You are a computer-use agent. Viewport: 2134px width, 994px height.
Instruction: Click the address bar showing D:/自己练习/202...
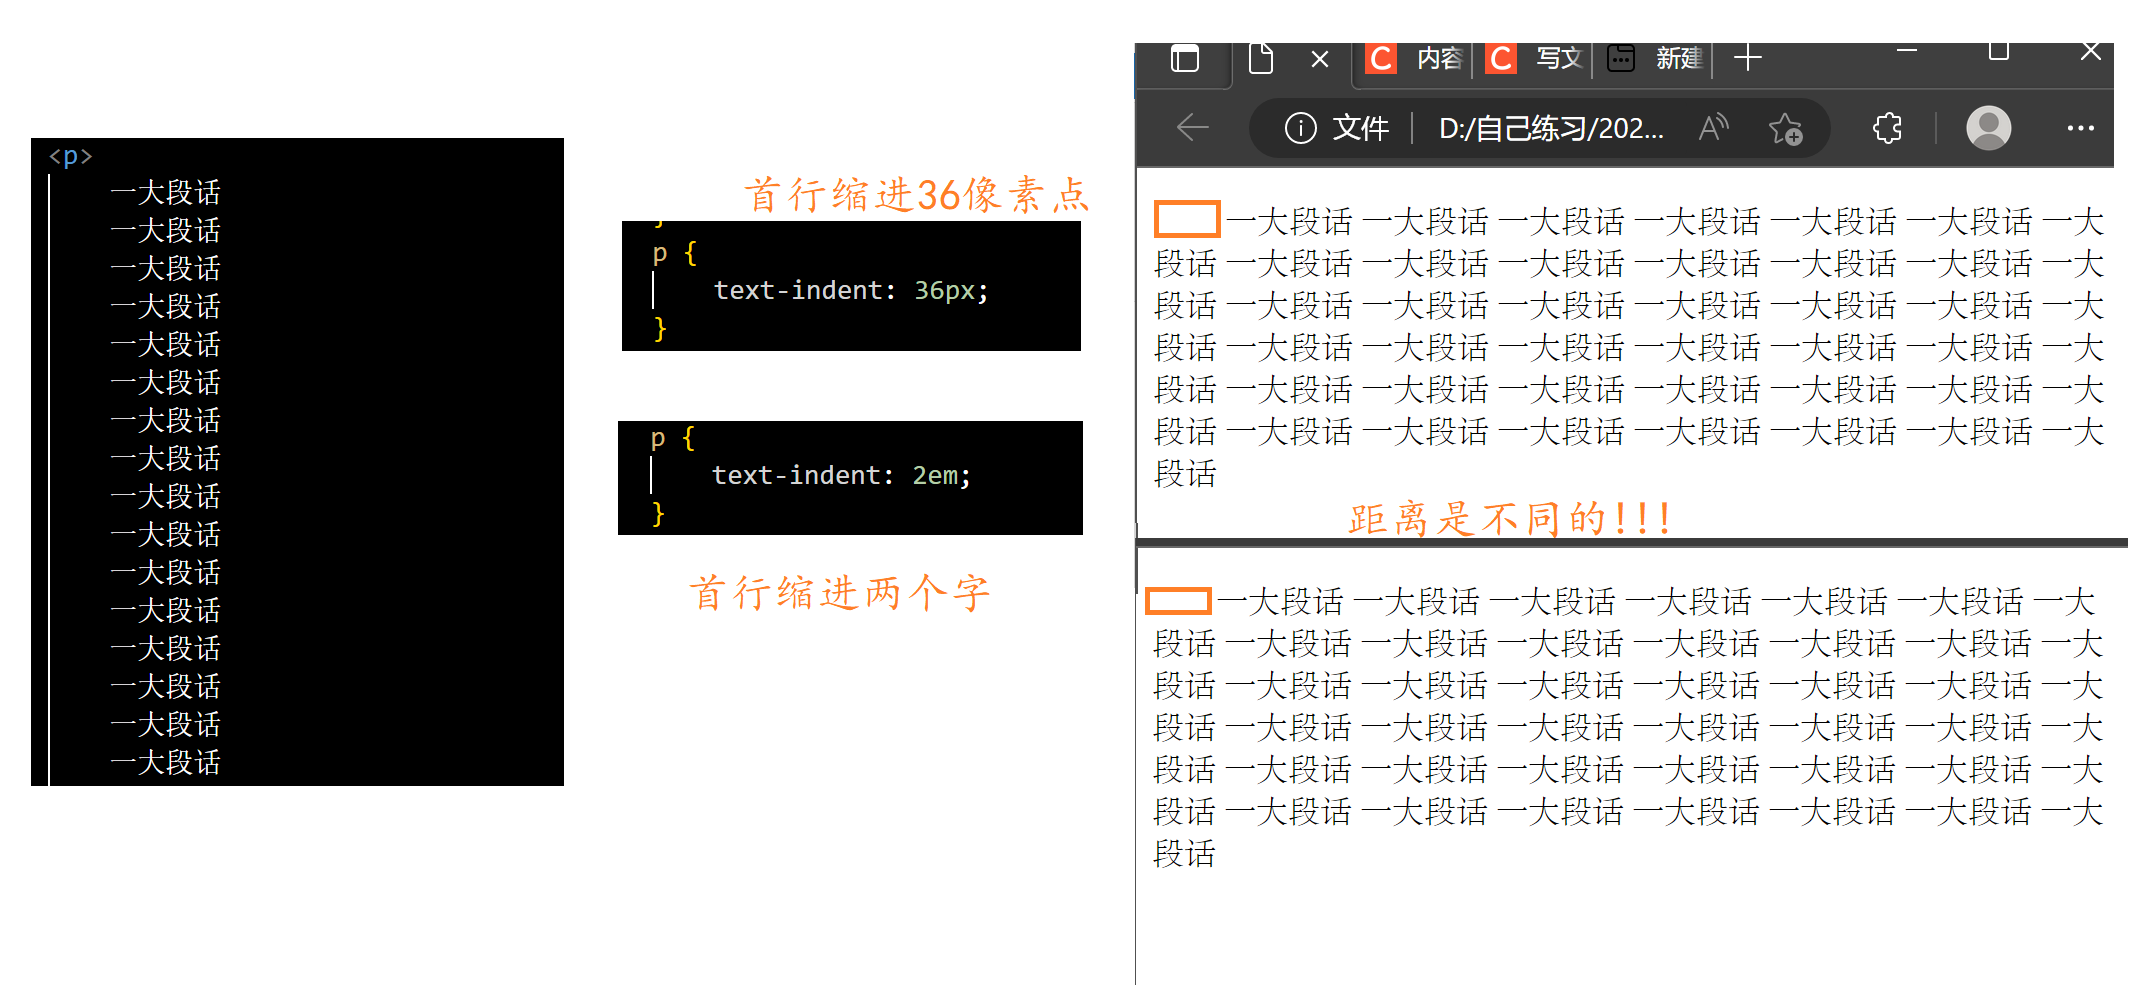tap(1551, 128)
